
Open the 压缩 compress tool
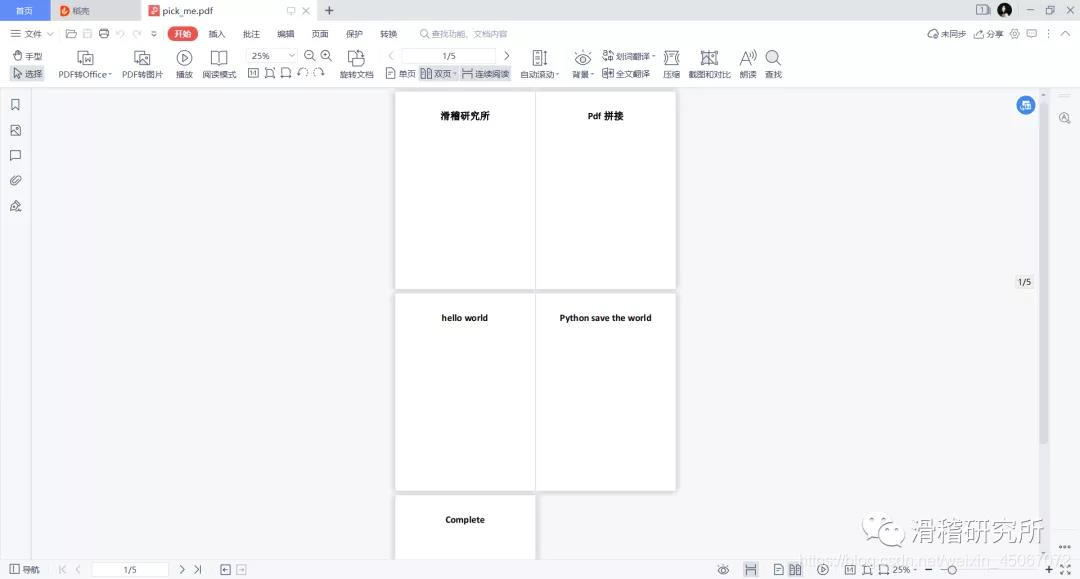[671, 63]
